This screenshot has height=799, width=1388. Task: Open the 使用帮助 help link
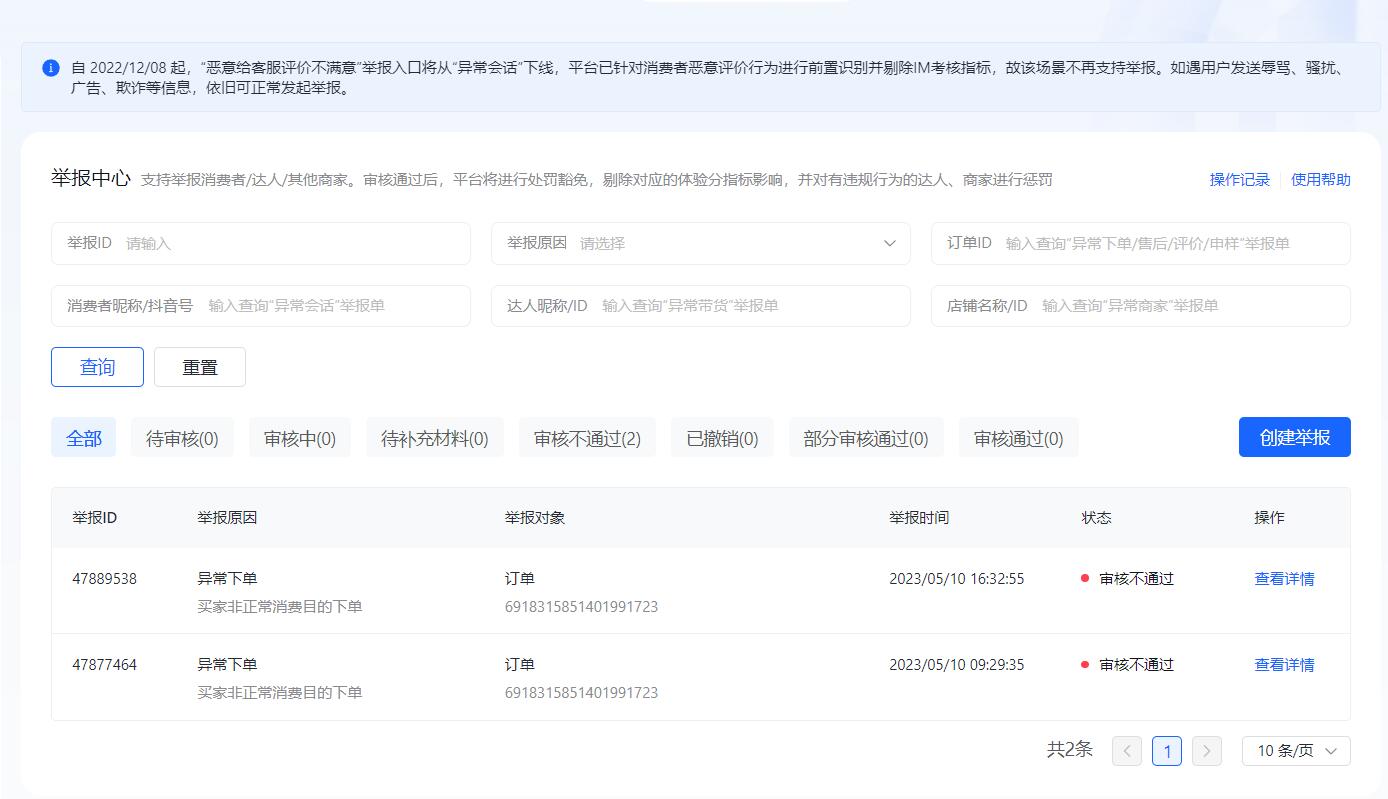(1321, 180)
